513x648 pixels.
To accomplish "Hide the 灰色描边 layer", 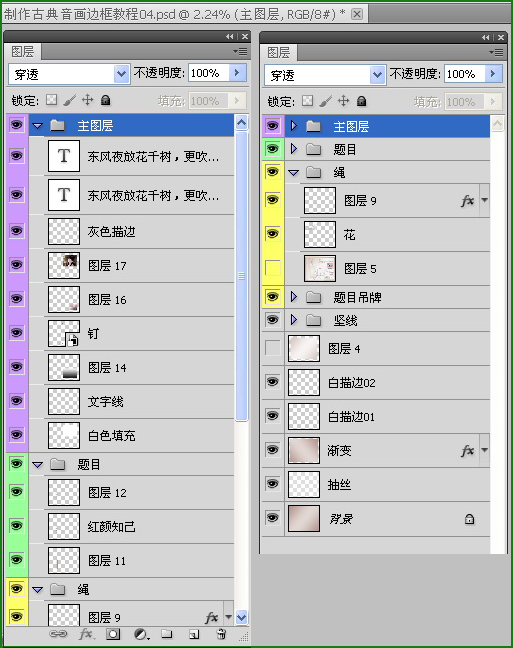I will pyautogui.click(x=17, y=231).
